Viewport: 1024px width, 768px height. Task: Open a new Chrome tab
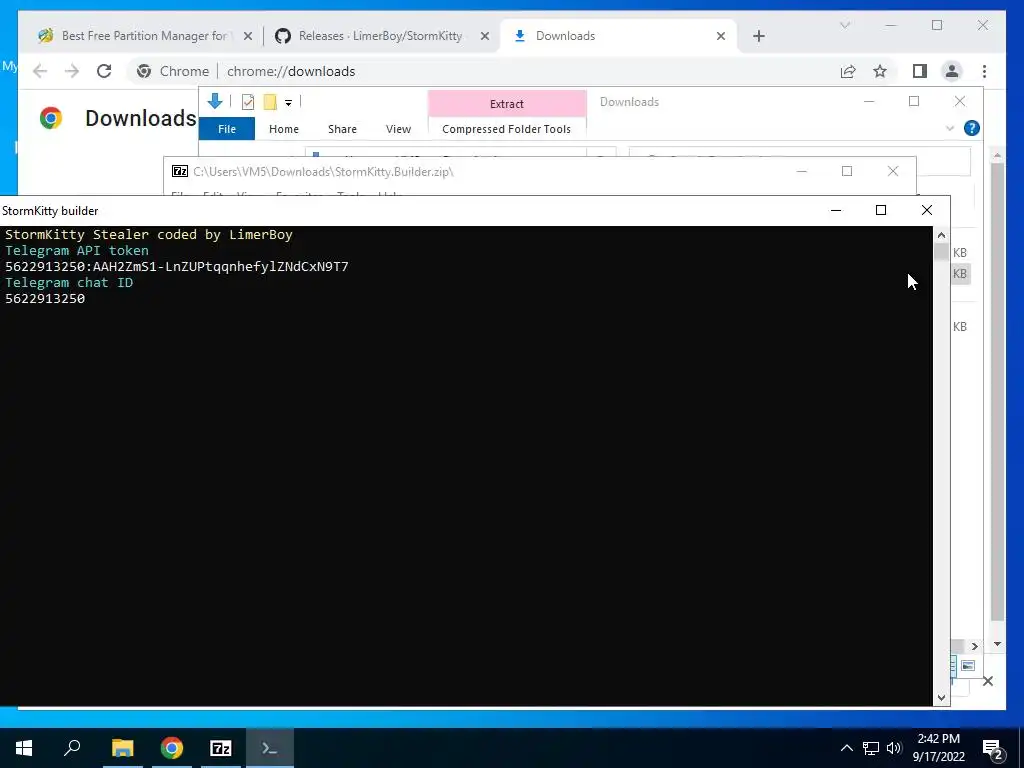click(x=758, y=36)
